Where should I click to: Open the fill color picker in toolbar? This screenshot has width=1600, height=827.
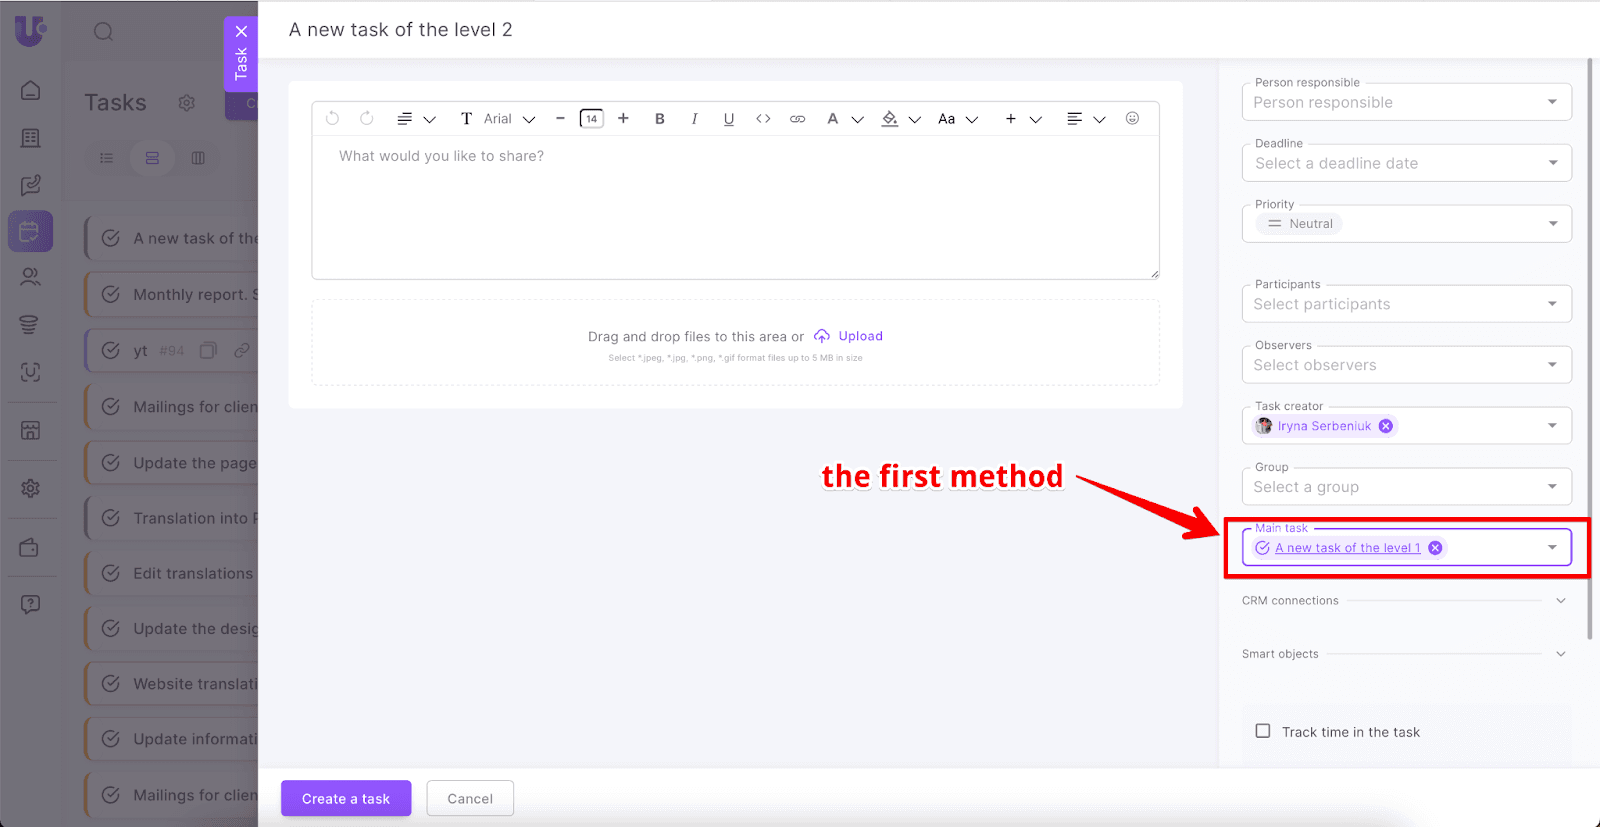(x=890, y=119)
